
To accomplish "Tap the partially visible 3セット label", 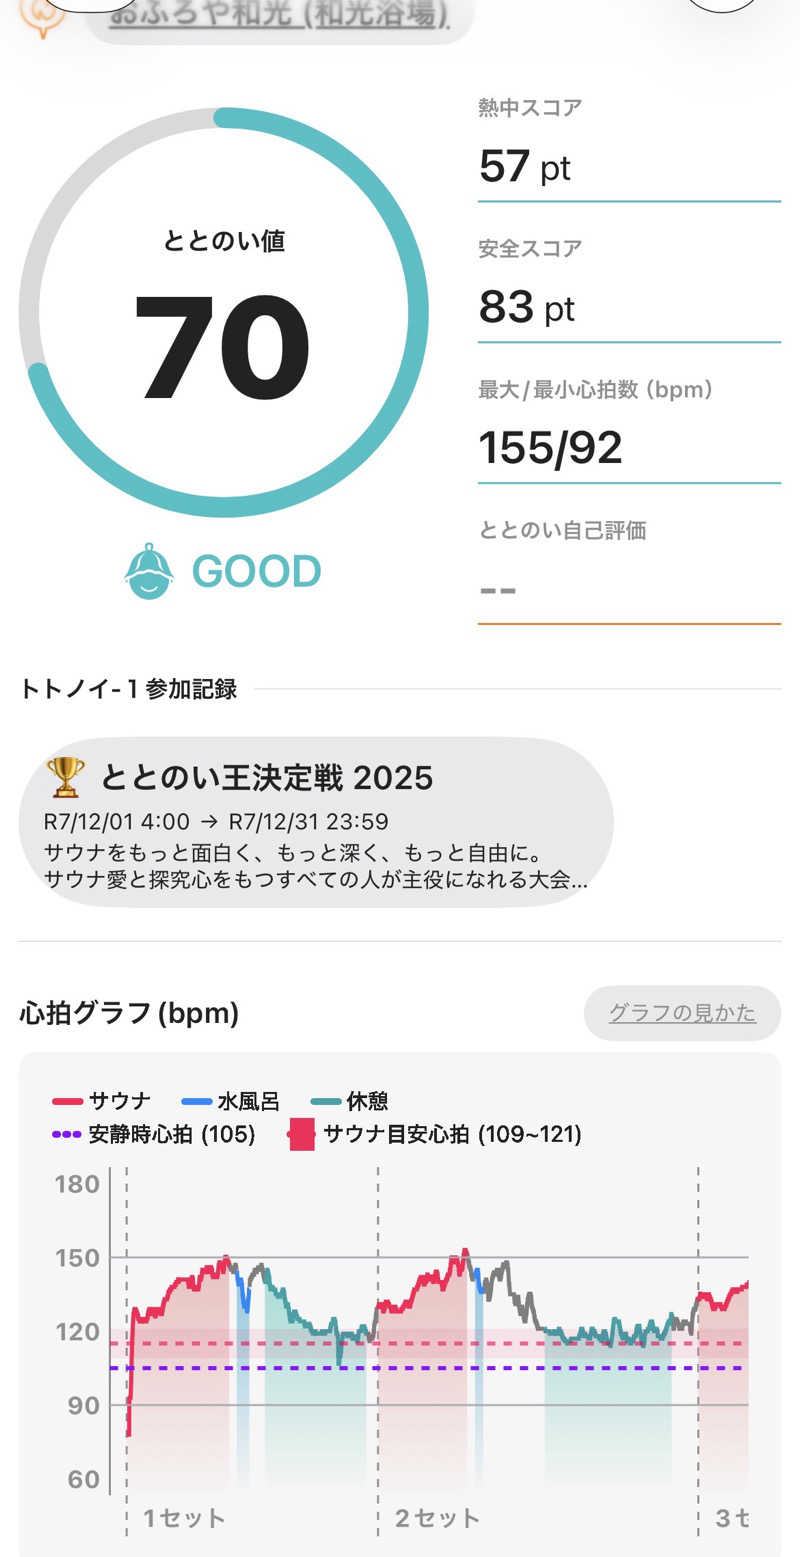I will point(731,1518).
